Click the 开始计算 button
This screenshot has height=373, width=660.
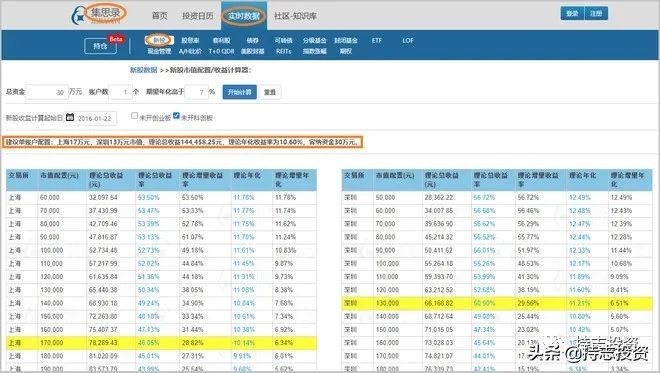point(240,92)
